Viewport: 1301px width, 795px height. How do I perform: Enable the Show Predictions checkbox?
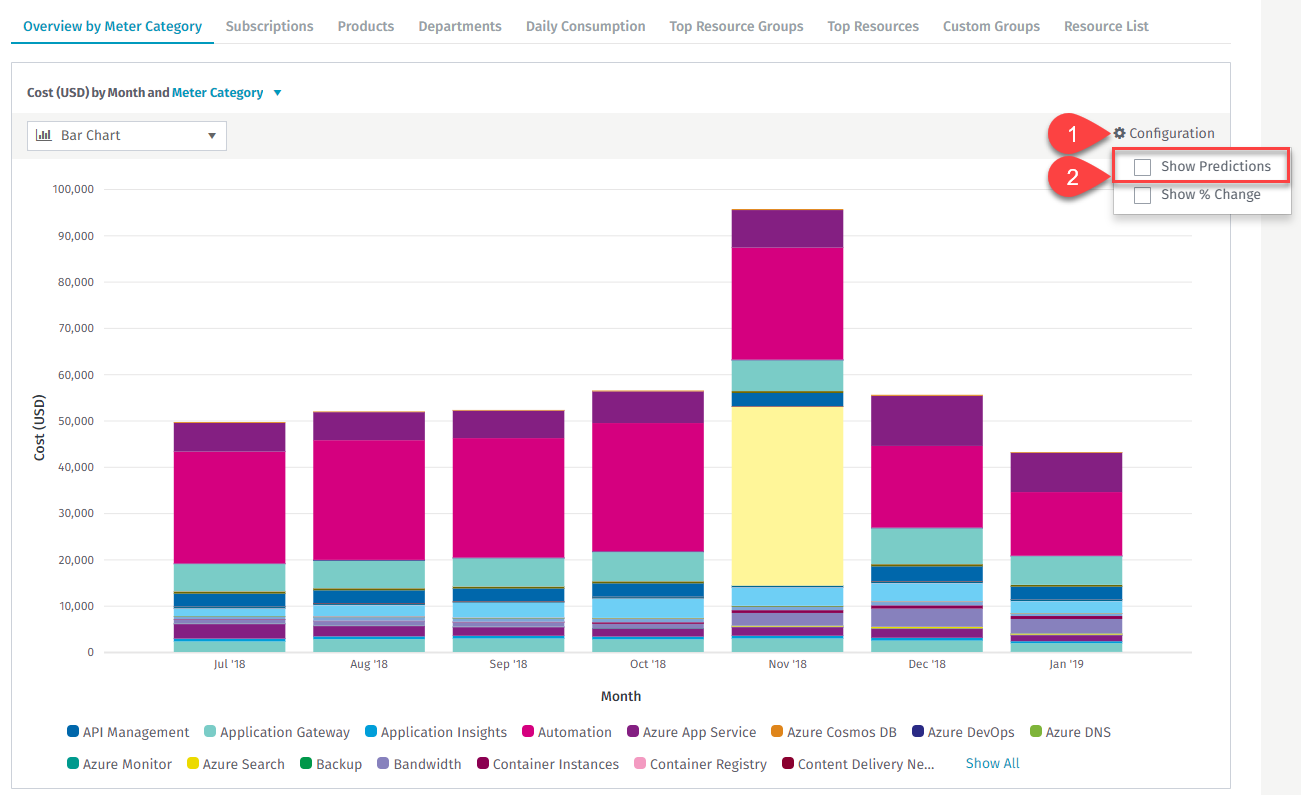pyautogui.click(x=1142, y=167)
